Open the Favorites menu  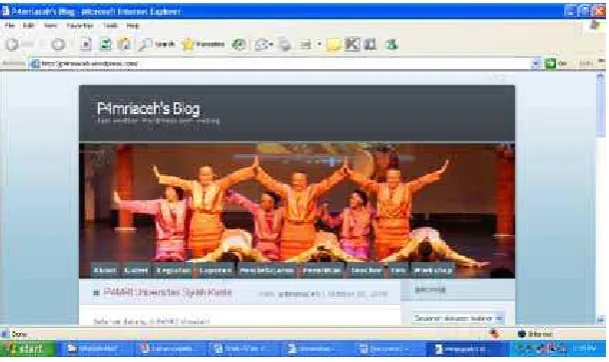click(80, 26)
